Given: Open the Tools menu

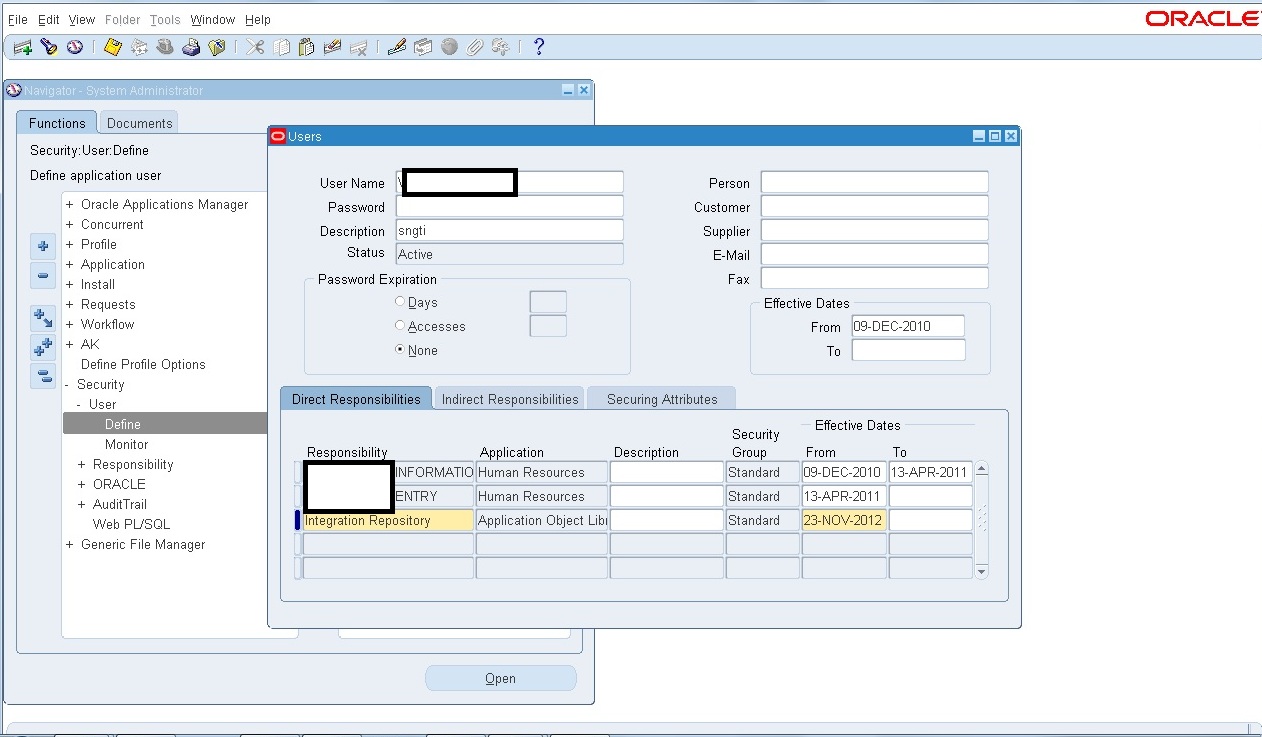Looking at the screenshot, I should (164, 19).
